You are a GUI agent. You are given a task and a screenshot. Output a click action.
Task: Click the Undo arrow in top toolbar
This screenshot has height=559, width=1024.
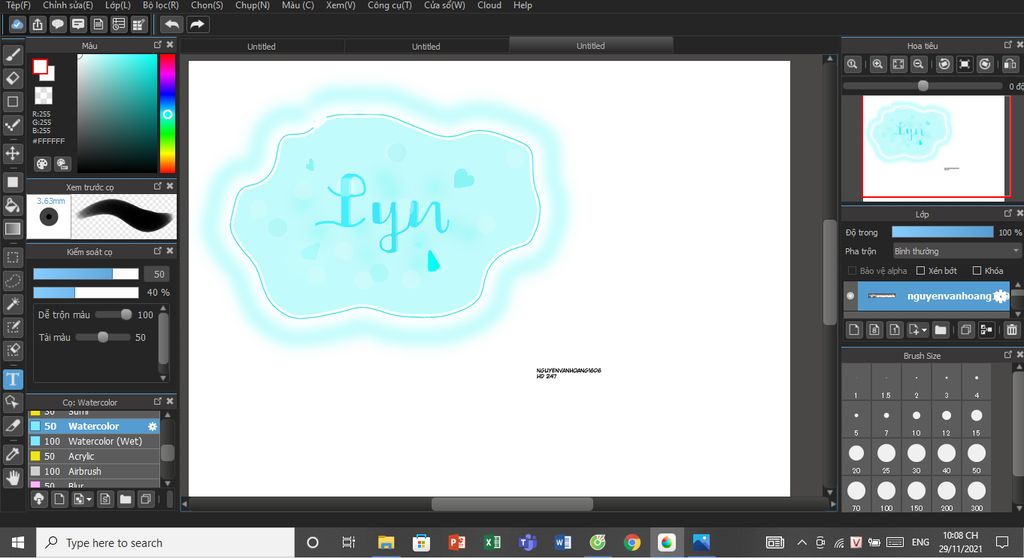[x=172, y=25]
